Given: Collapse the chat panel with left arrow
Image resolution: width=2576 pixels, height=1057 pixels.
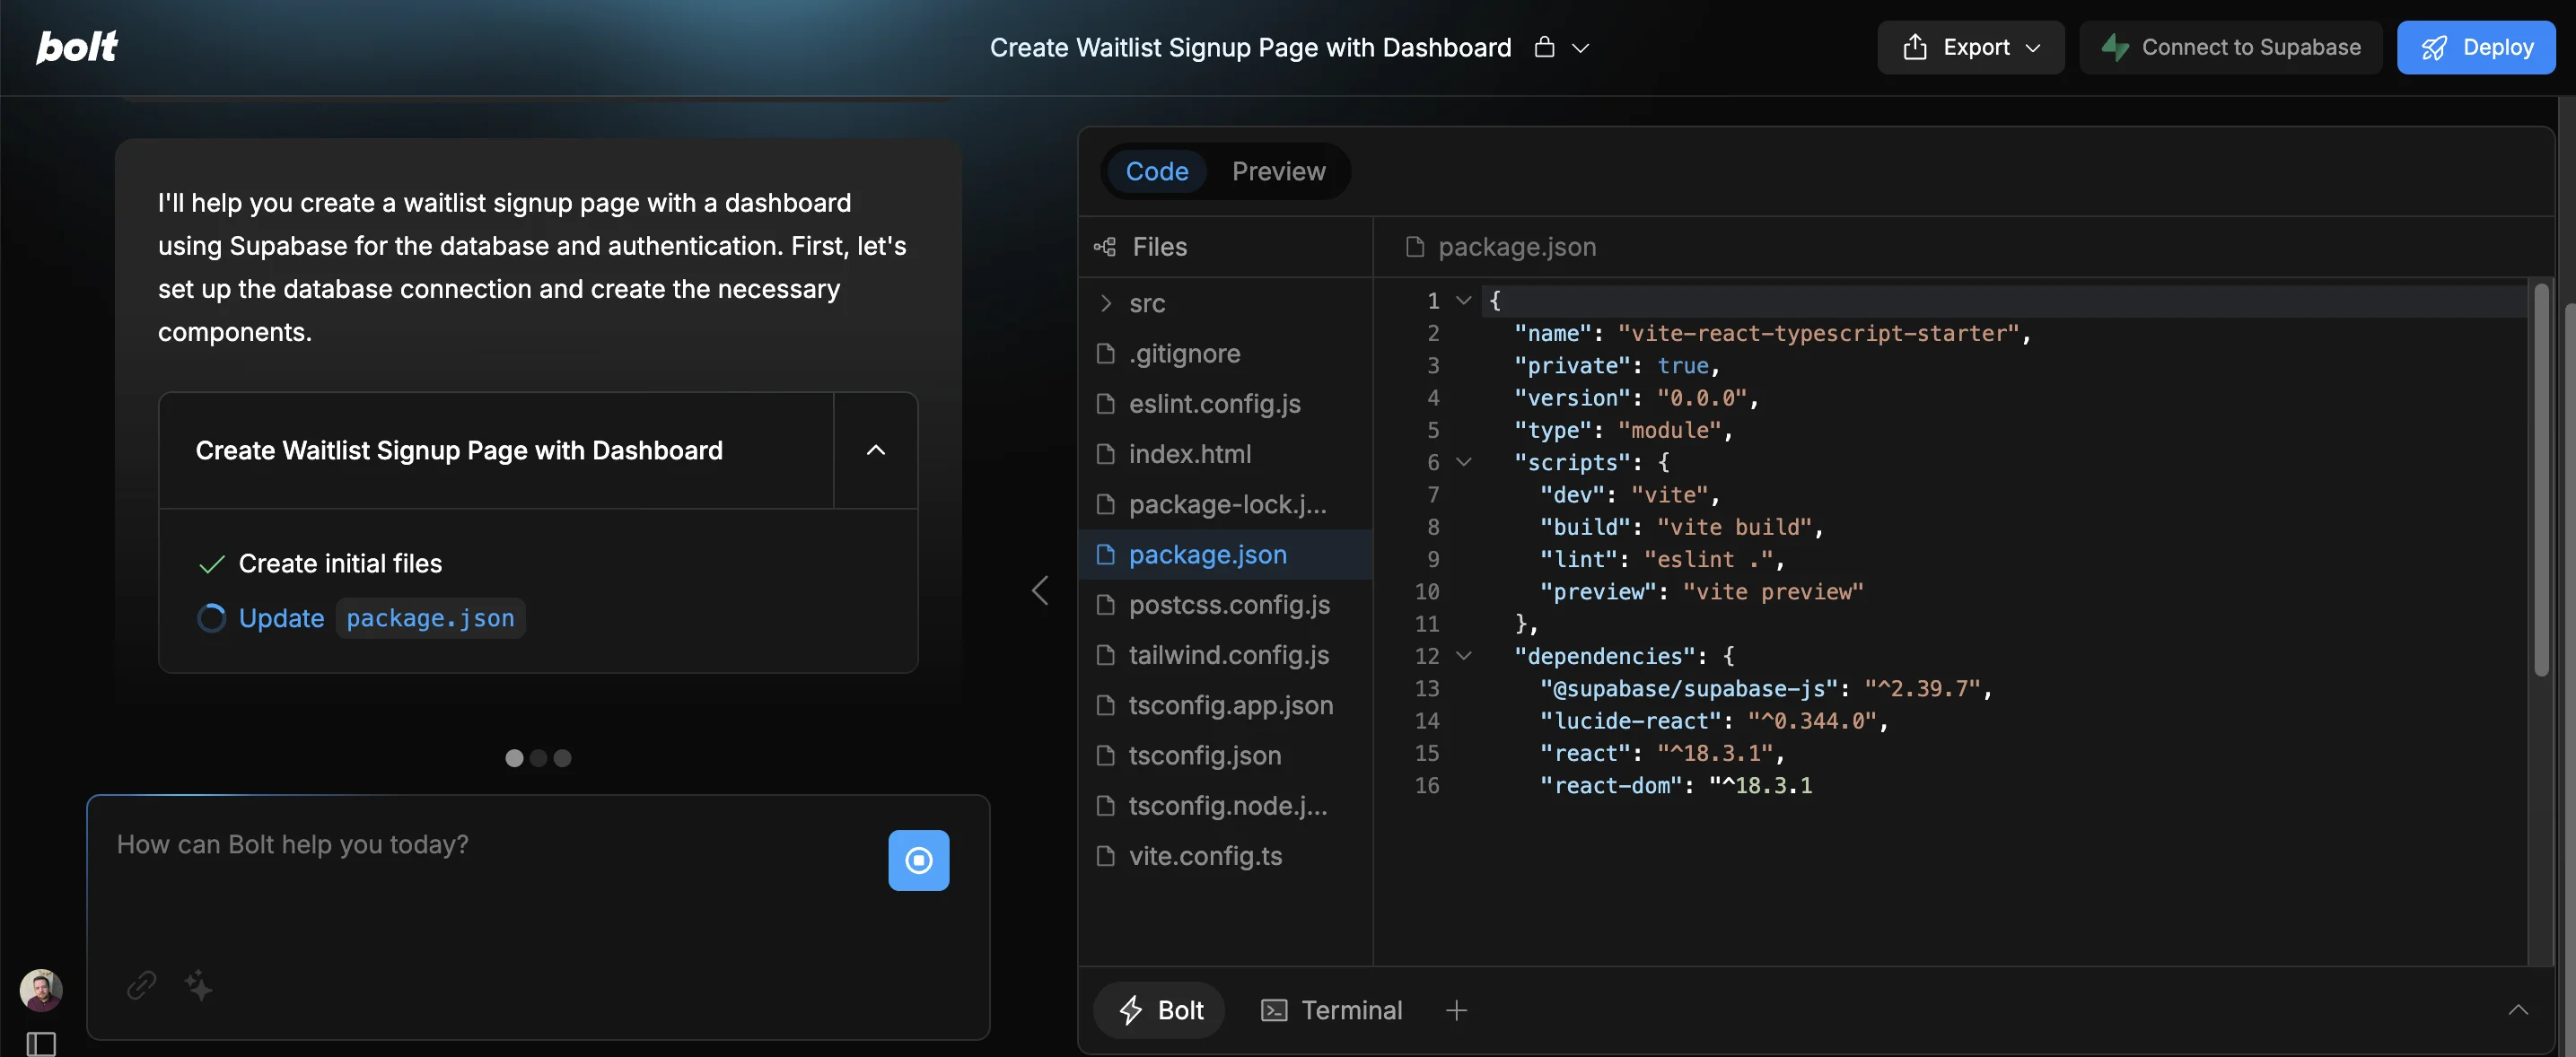Looking at the screenshot, I should tap(1040, 590).
